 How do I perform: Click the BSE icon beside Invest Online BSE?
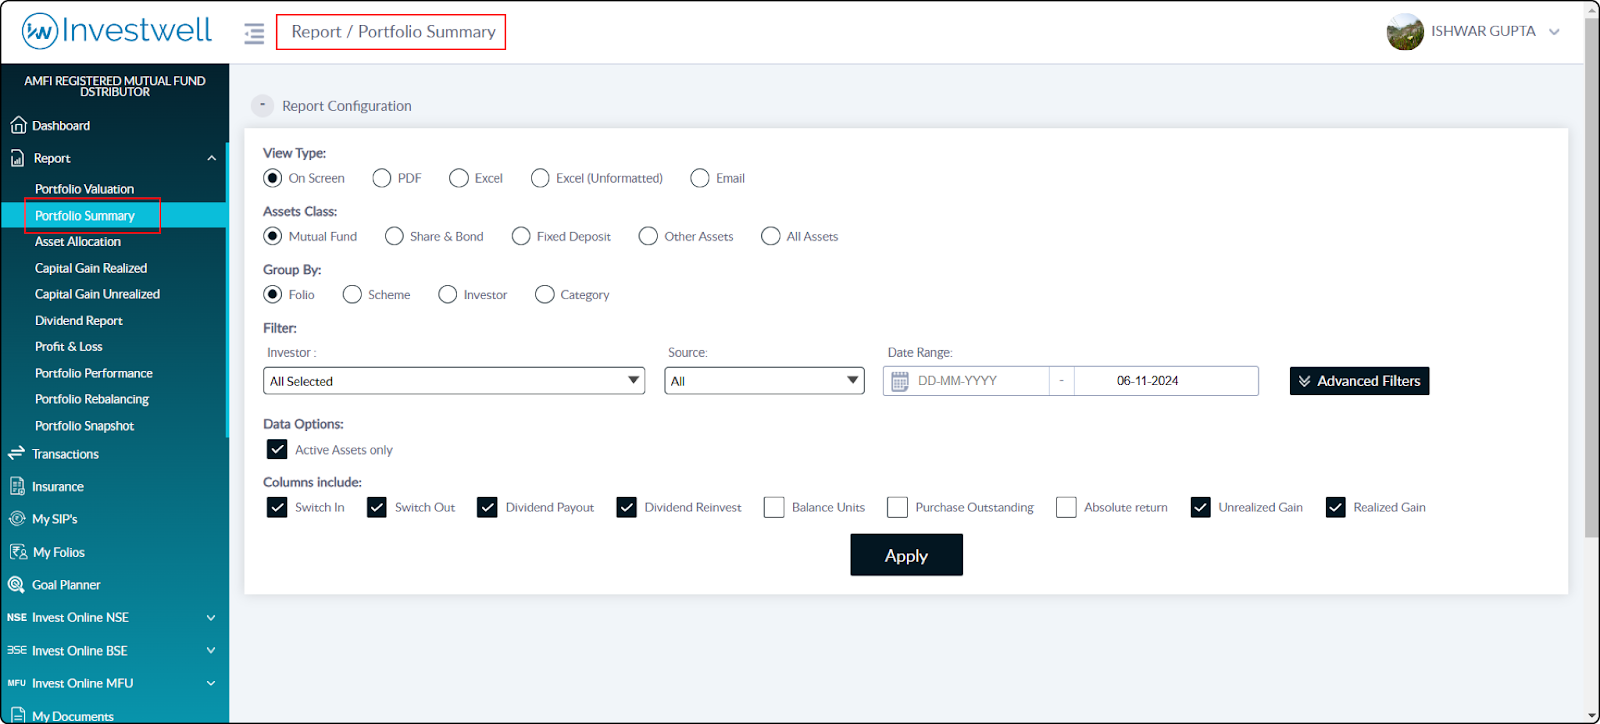(x=17, y=650)
